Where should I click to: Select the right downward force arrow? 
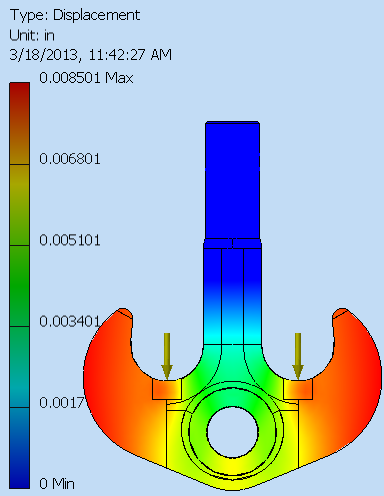pyautogui.click(x=298, y=356)
